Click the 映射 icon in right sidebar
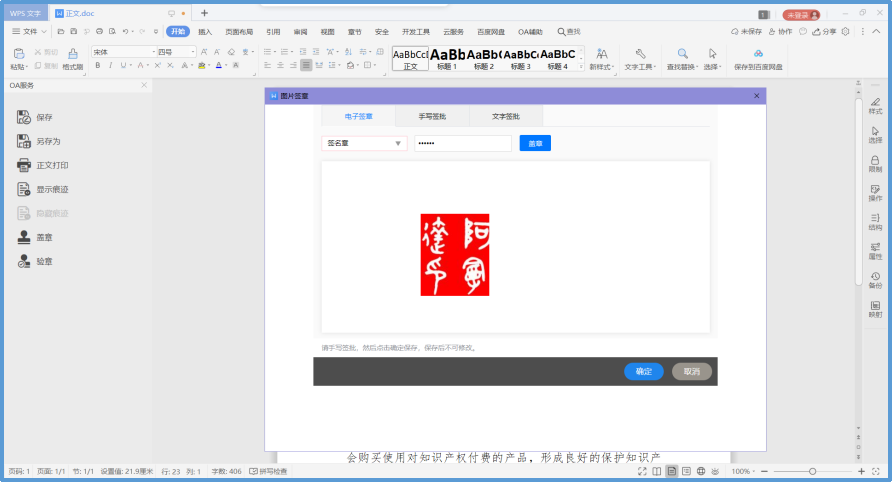This screenshot has width=894, height=484. coord(875,306)
